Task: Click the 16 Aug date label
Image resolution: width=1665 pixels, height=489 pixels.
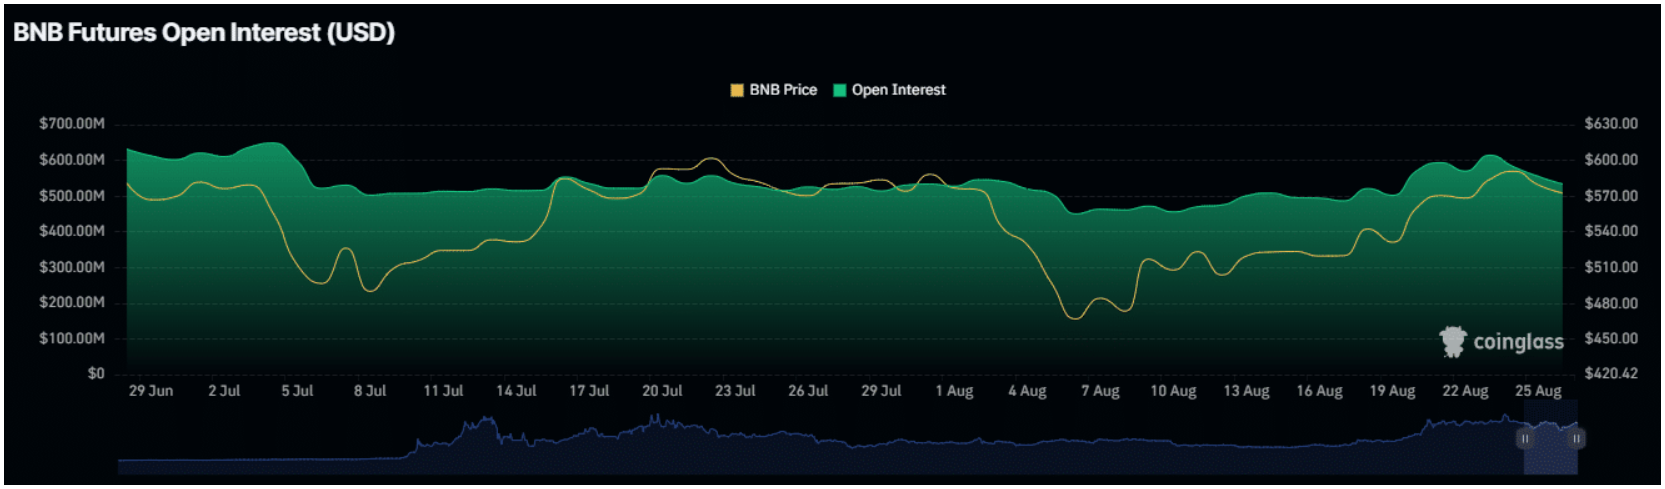Action: coord(1319,391)
